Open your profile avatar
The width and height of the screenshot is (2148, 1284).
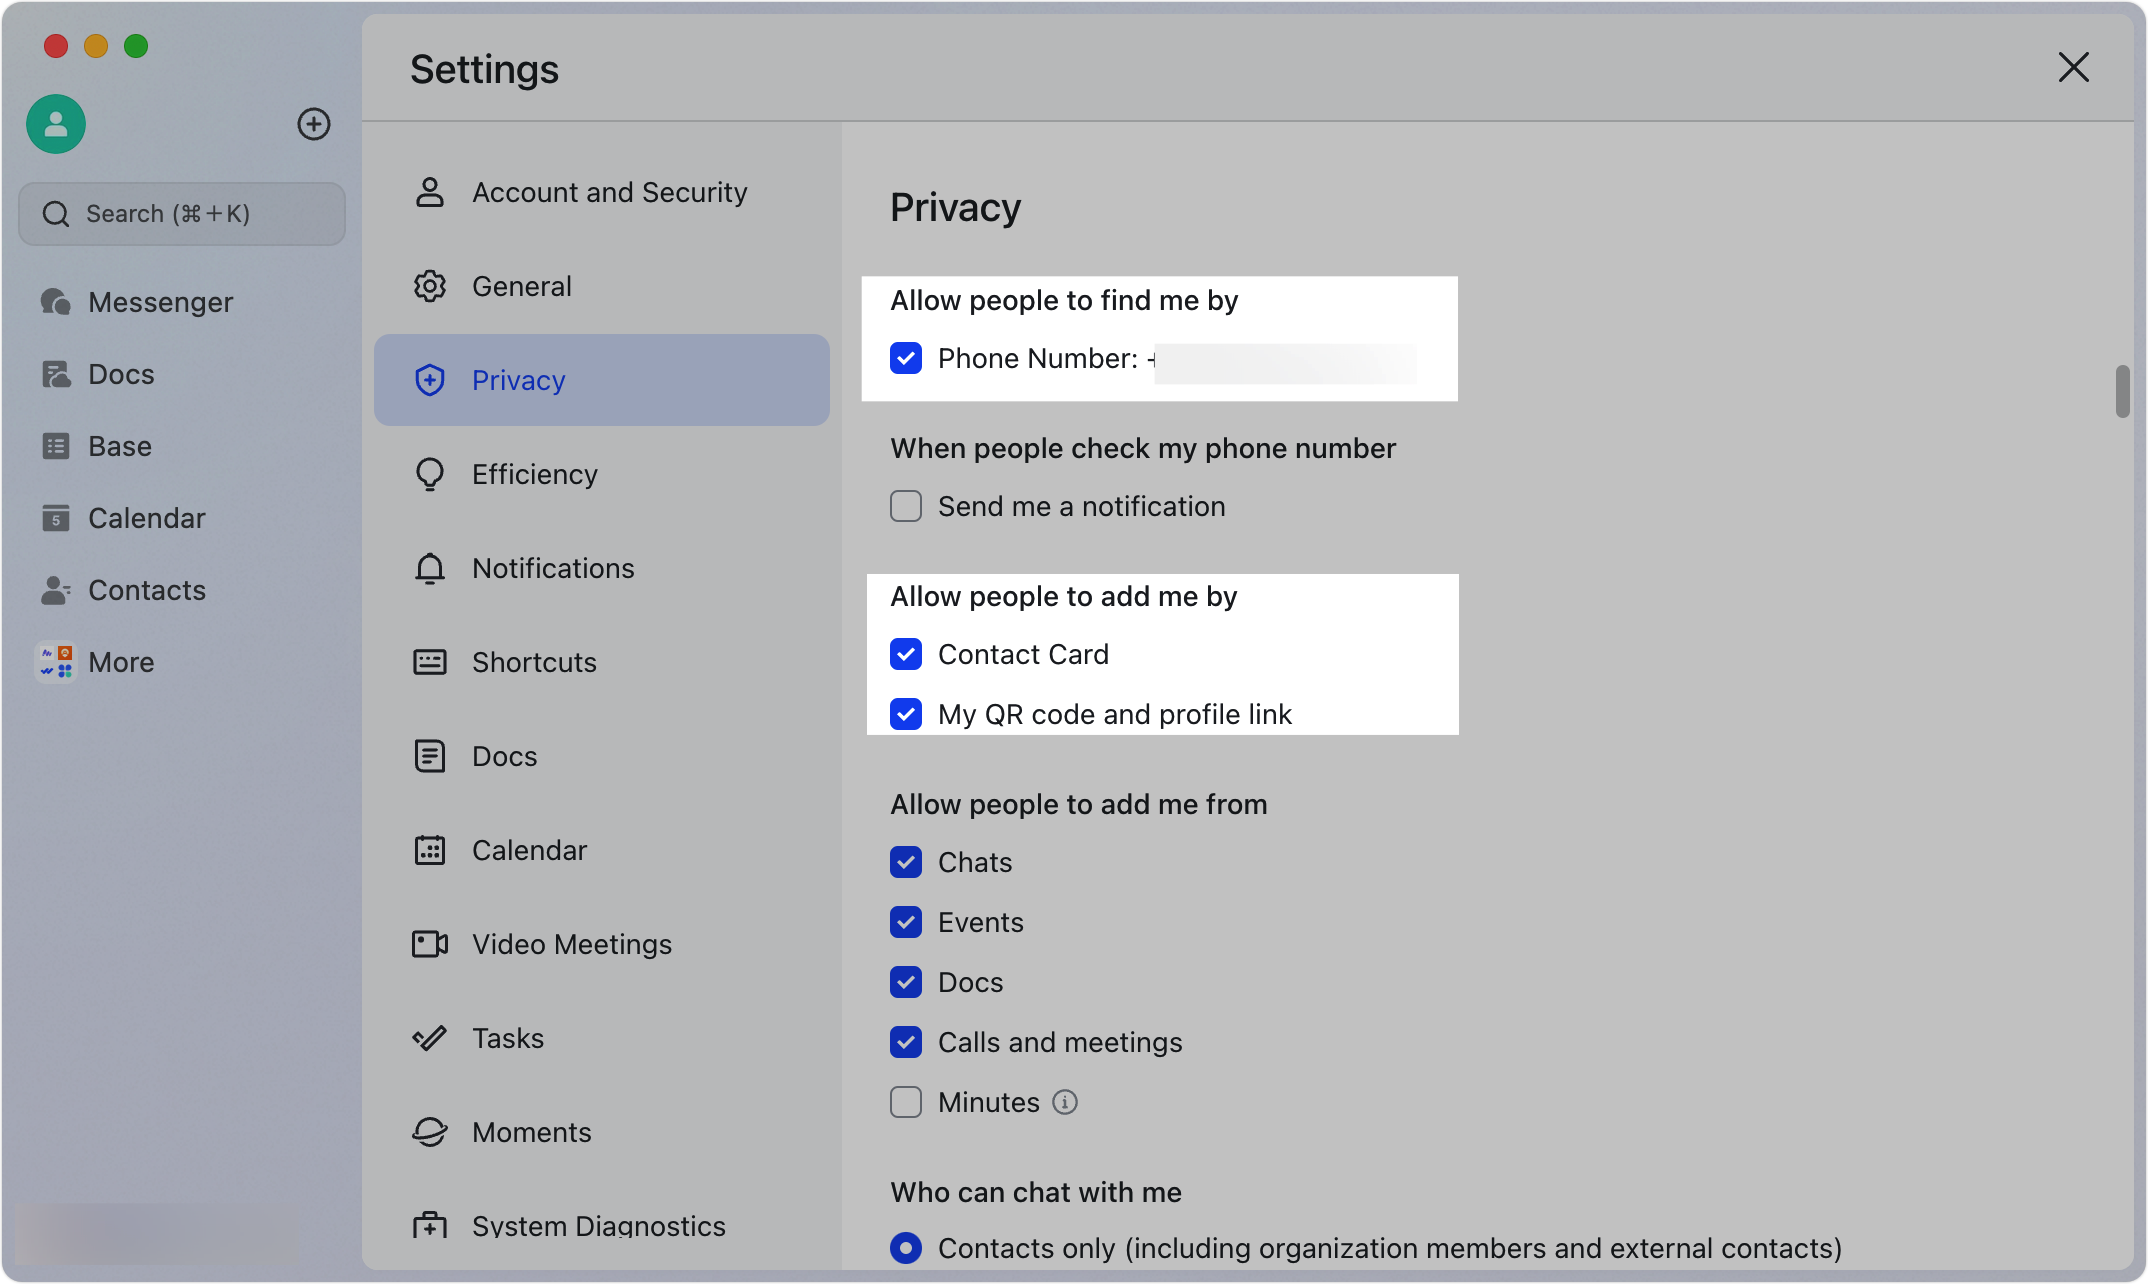click(55, 124)
